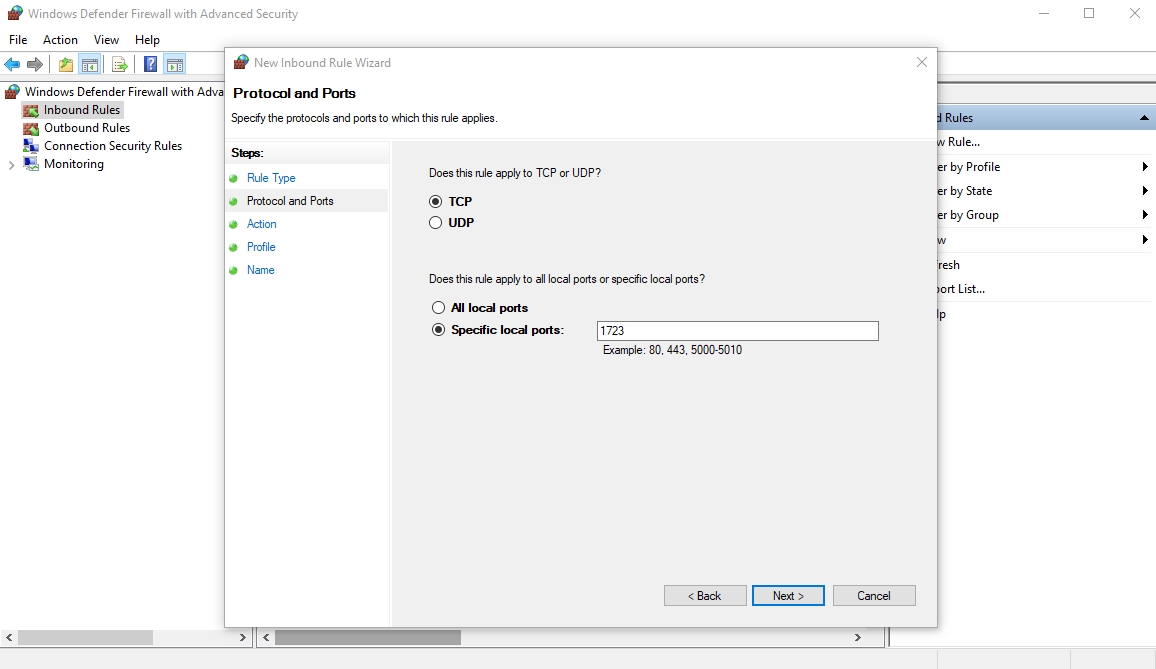This screenshot has height=669, width=1156.
Task: Go to the Name wizard step
Action: coord(260,270)
